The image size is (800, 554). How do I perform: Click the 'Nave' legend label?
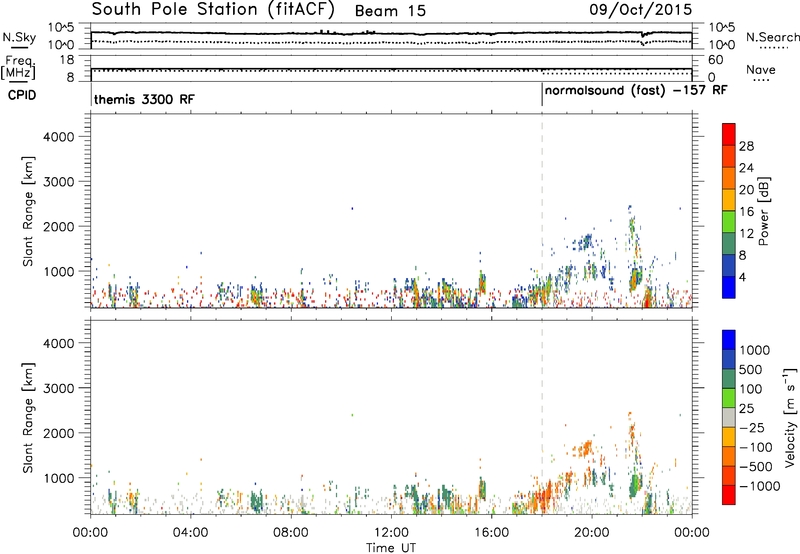pyautogui.click(x=761, y=69)
